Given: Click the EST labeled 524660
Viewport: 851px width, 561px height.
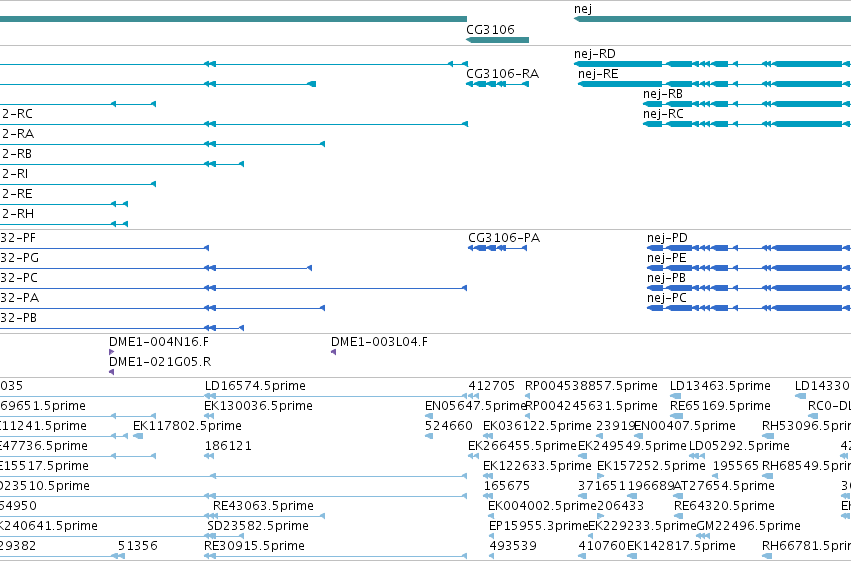Looking at the screenshot, I should coord(449,426).
